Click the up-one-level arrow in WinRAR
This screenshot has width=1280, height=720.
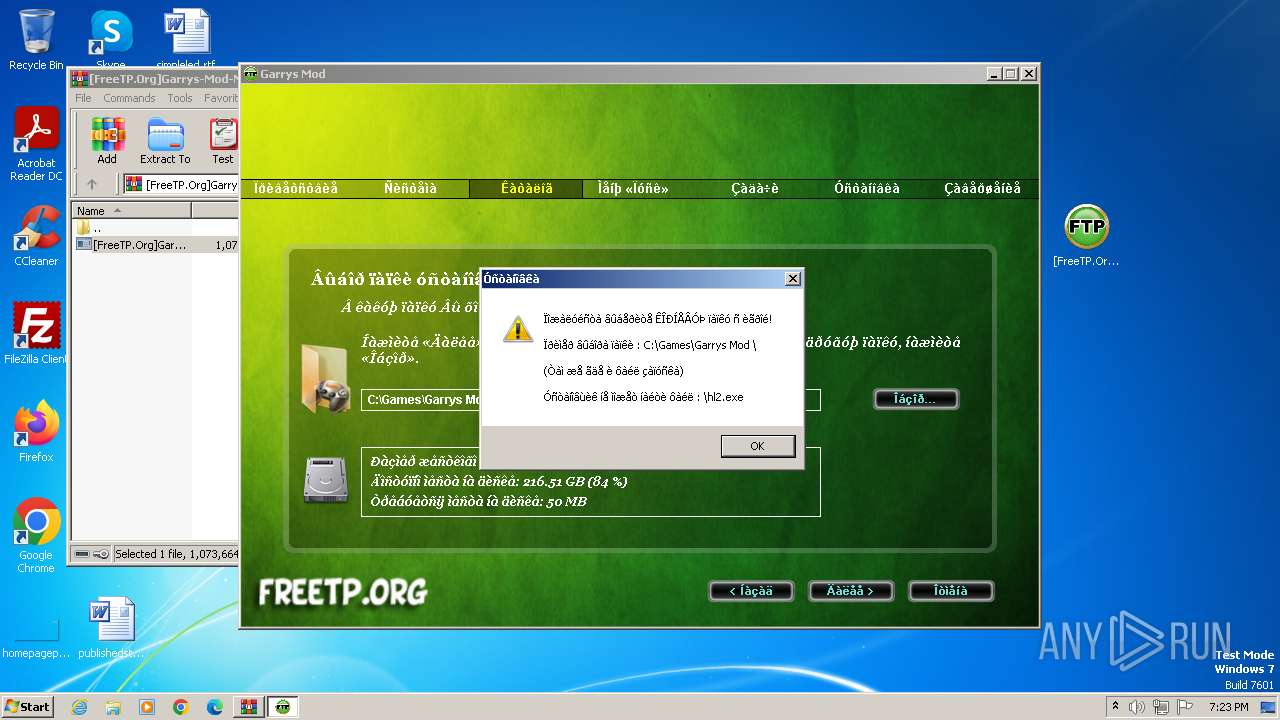coord(92,184)
